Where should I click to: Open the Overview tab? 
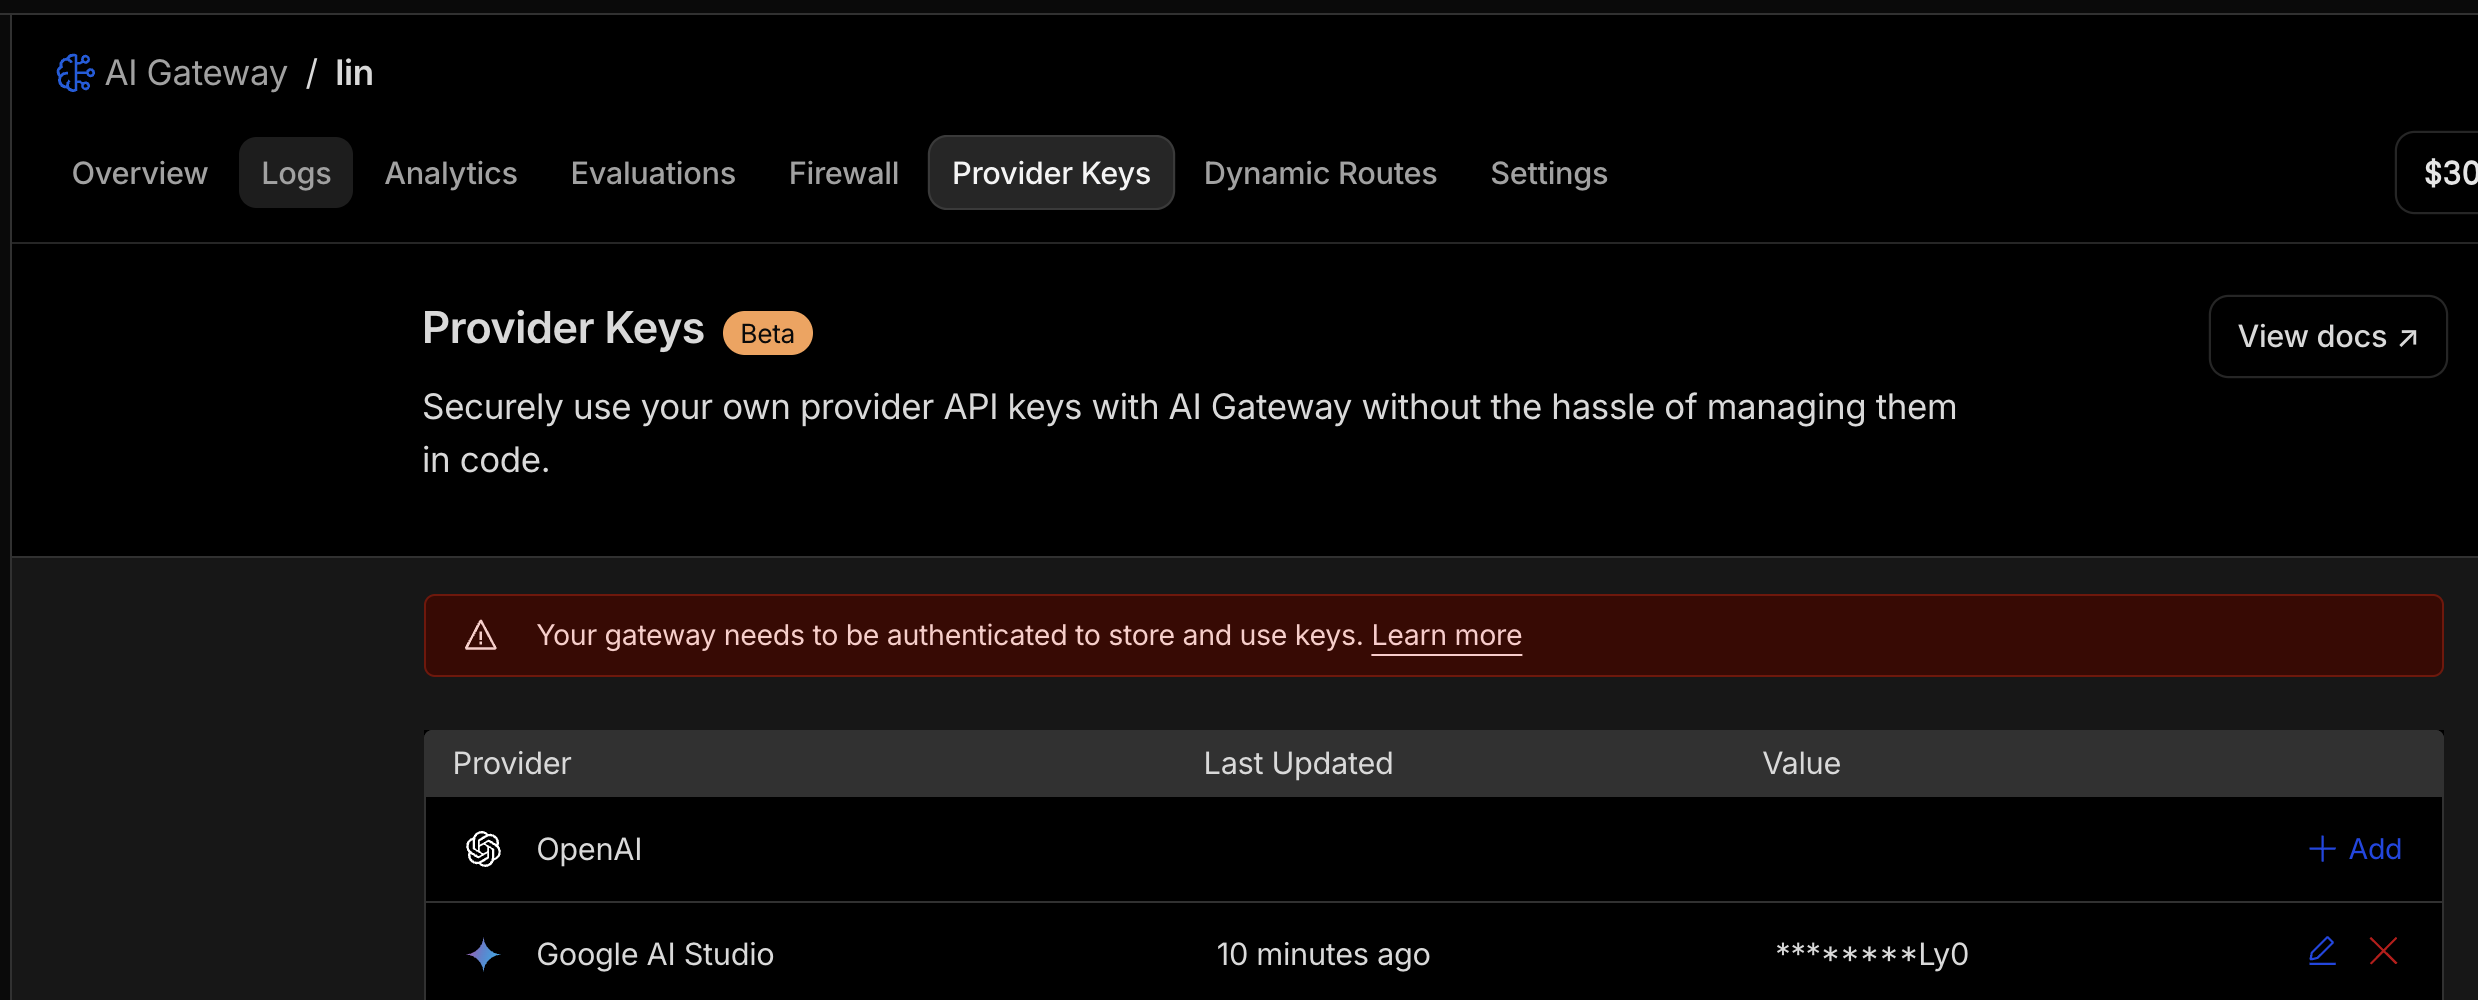click(x=140, y=173)
